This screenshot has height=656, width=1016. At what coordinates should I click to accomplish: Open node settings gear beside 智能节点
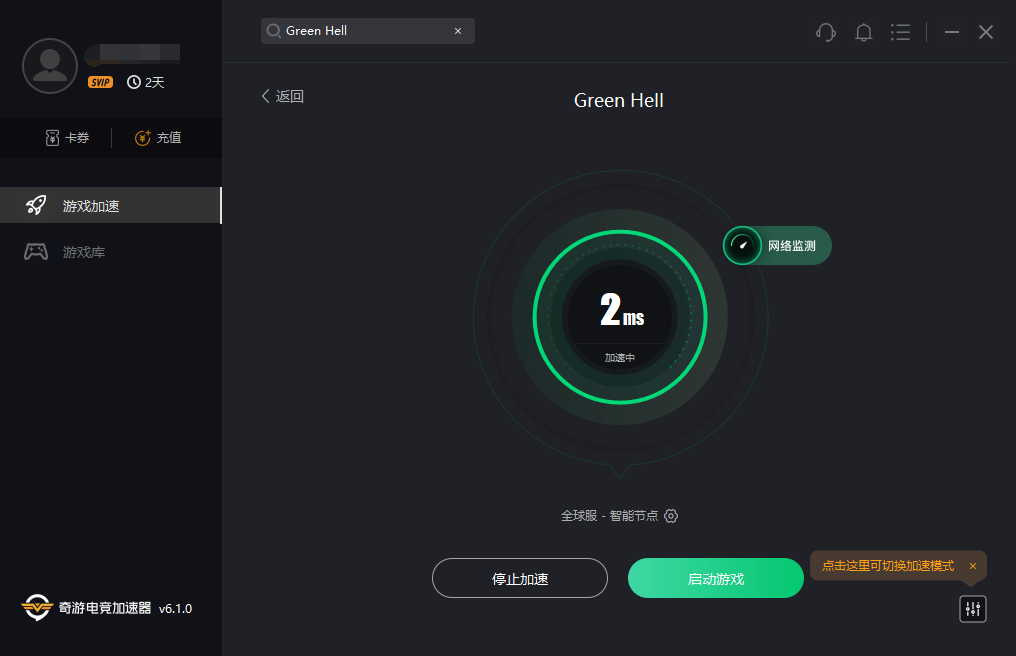click(671, 516)
